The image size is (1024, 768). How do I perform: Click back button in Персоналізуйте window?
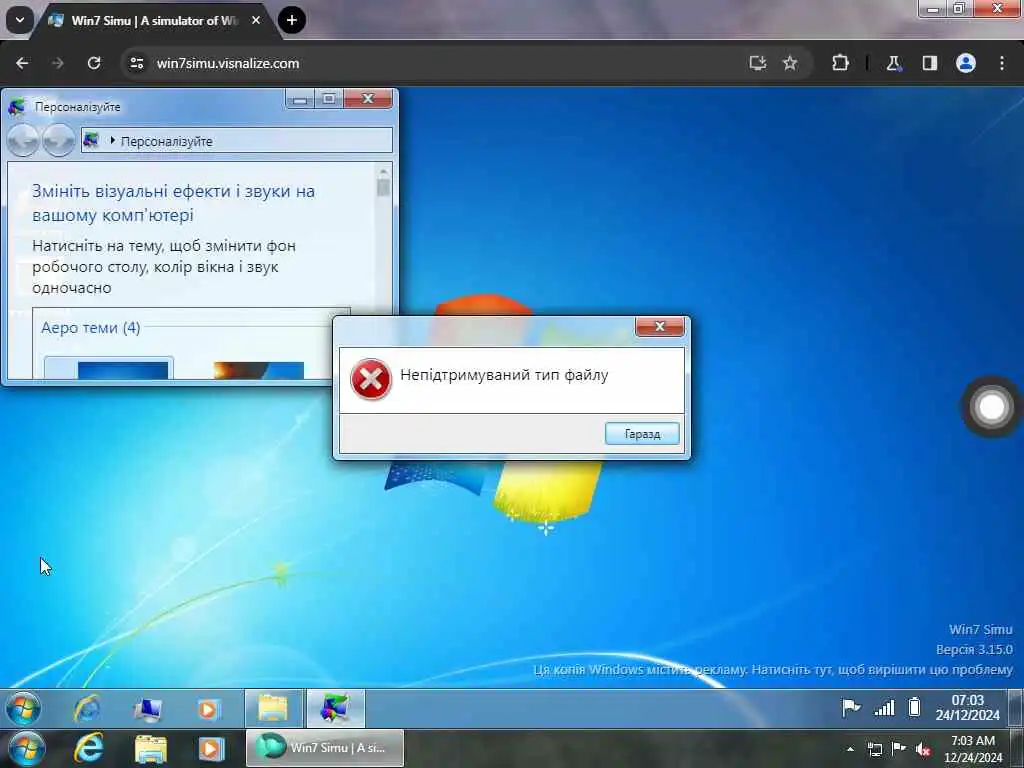point(23,140)
